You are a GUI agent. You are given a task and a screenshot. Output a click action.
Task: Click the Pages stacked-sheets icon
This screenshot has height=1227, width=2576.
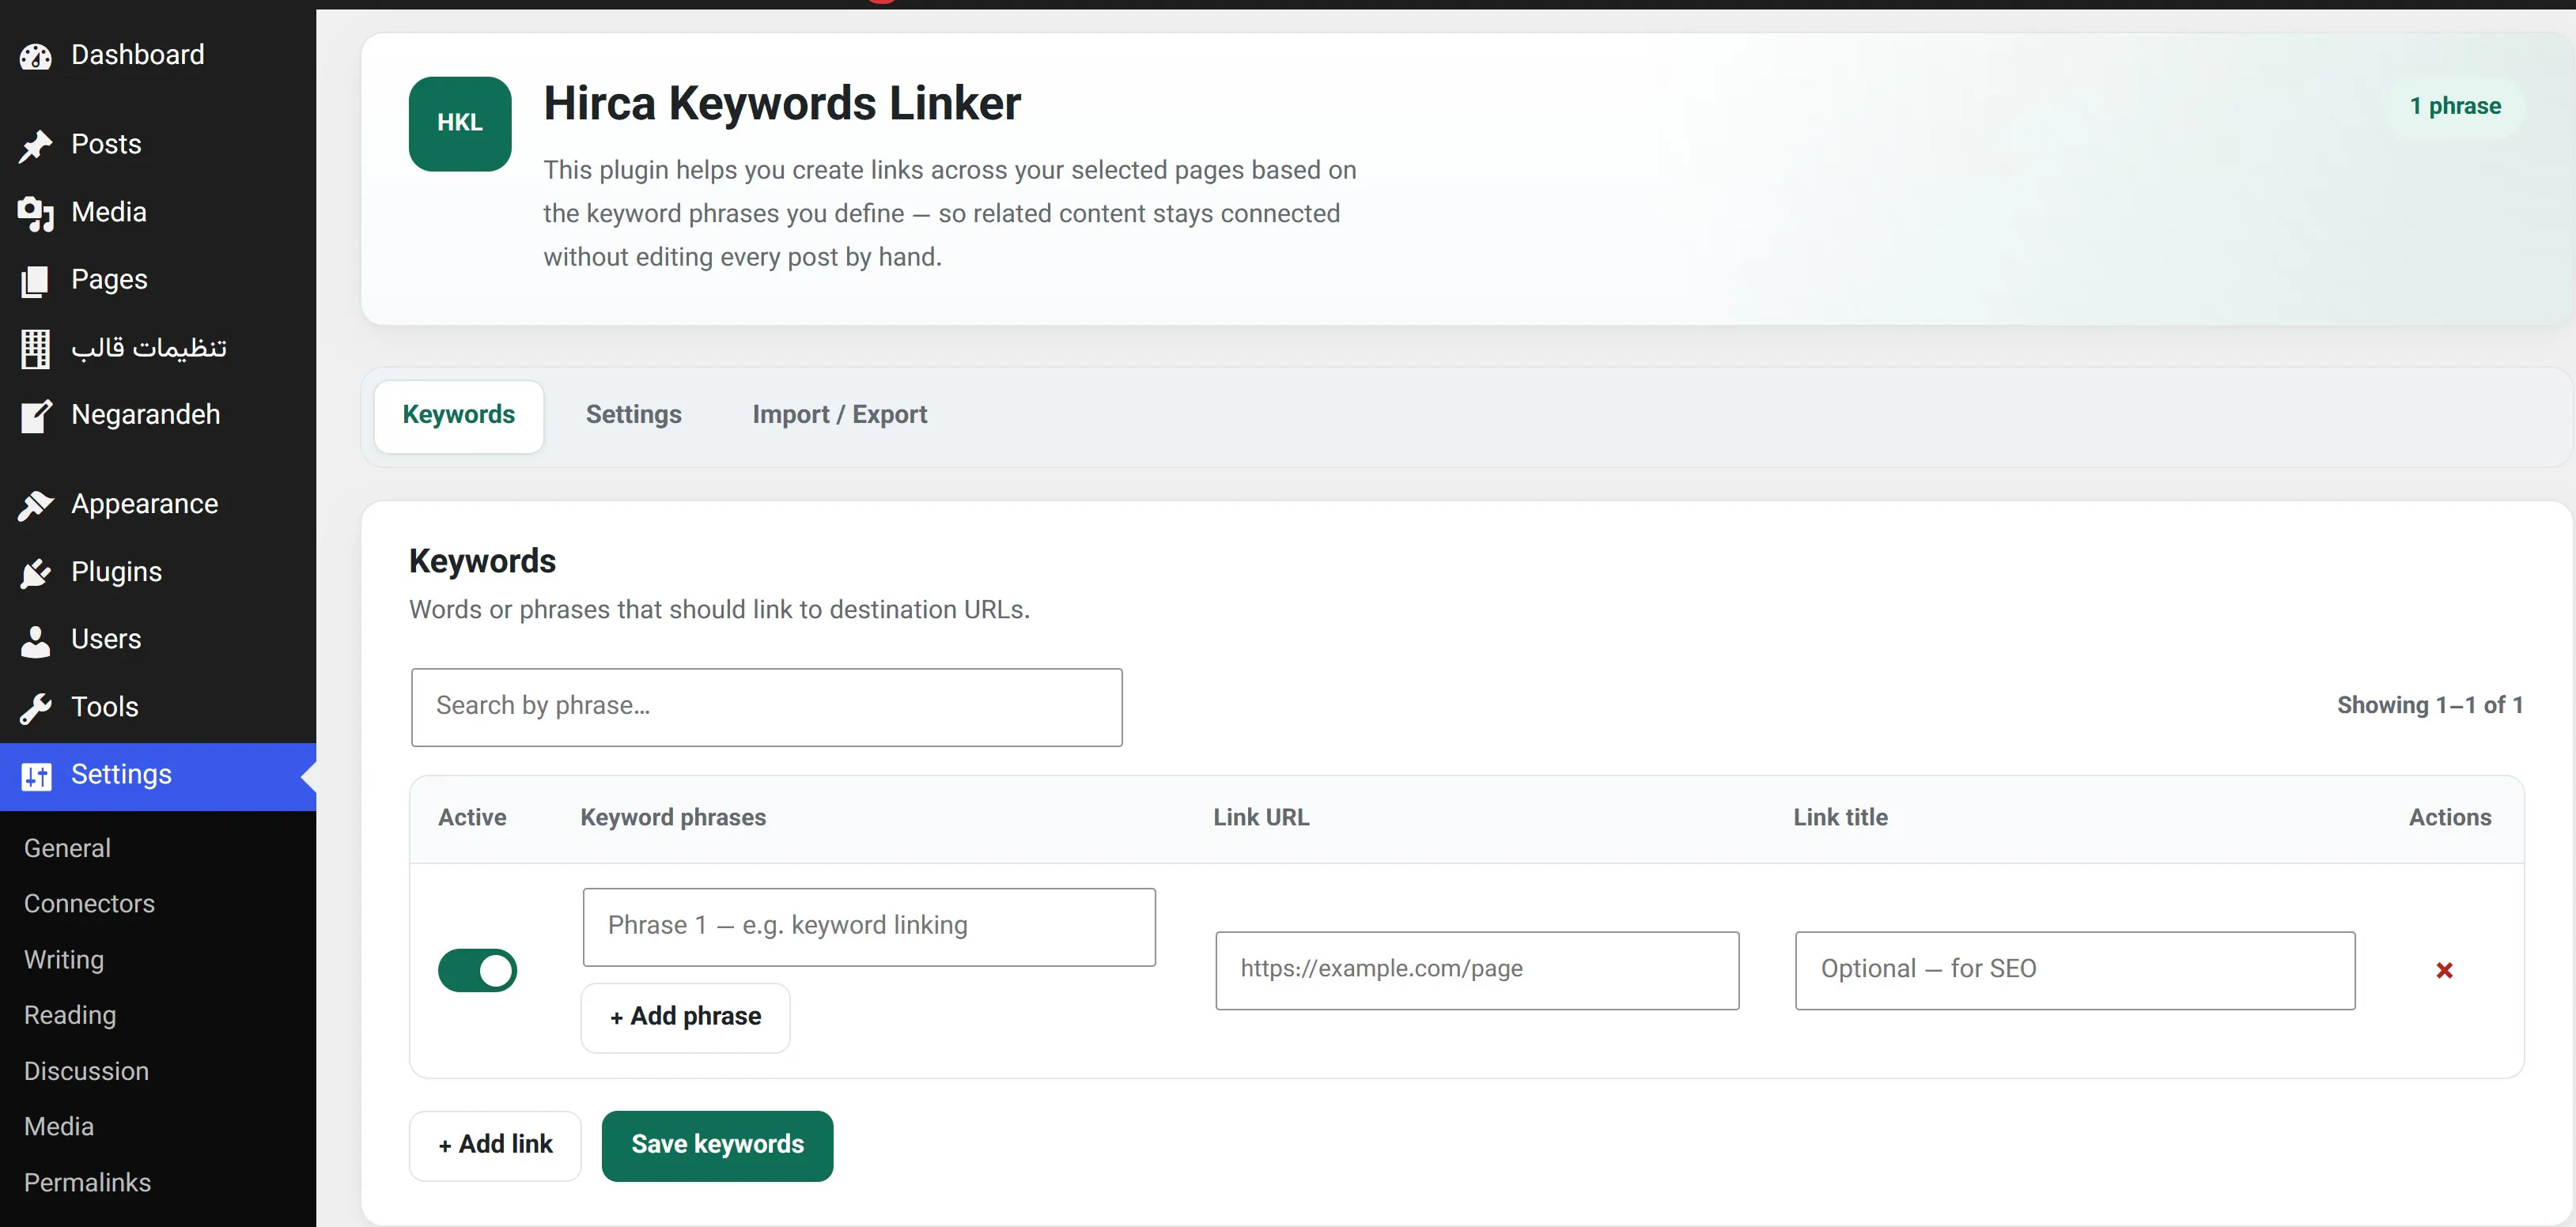click(x=35, y=281)
